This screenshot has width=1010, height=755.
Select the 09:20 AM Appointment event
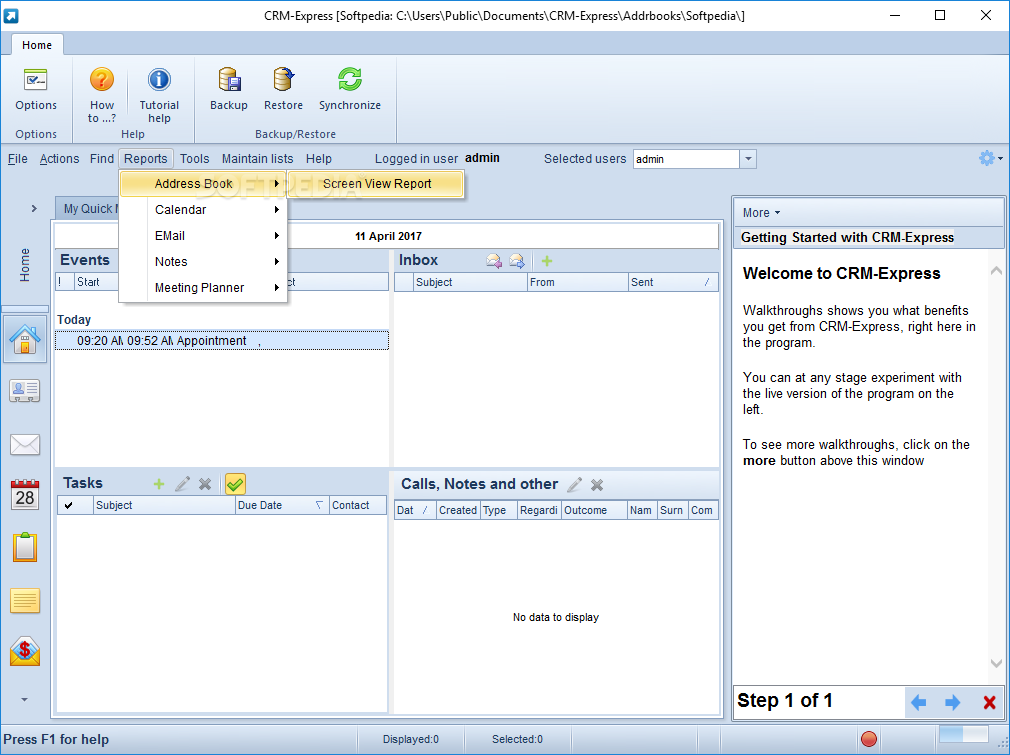(x=222, y=341)
